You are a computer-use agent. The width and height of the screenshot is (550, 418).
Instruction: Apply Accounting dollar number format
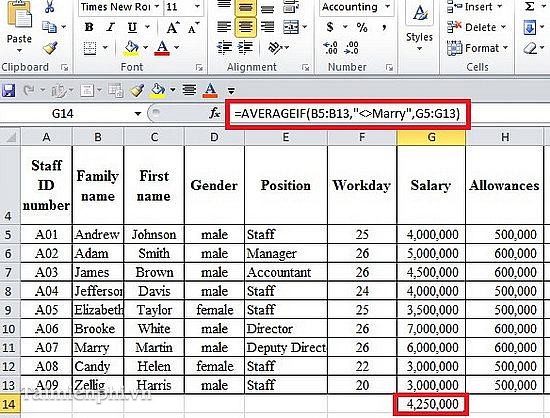(x=330, y=27)
